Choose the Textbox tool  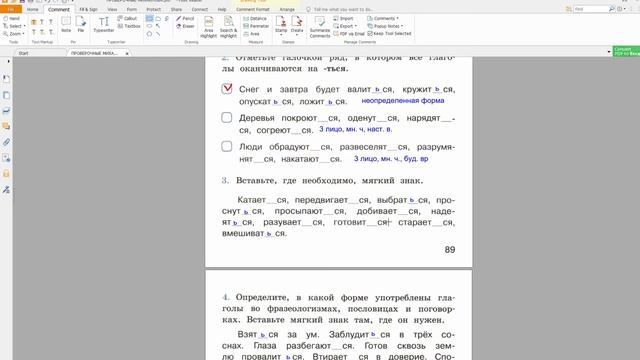(x=129, y=26)
